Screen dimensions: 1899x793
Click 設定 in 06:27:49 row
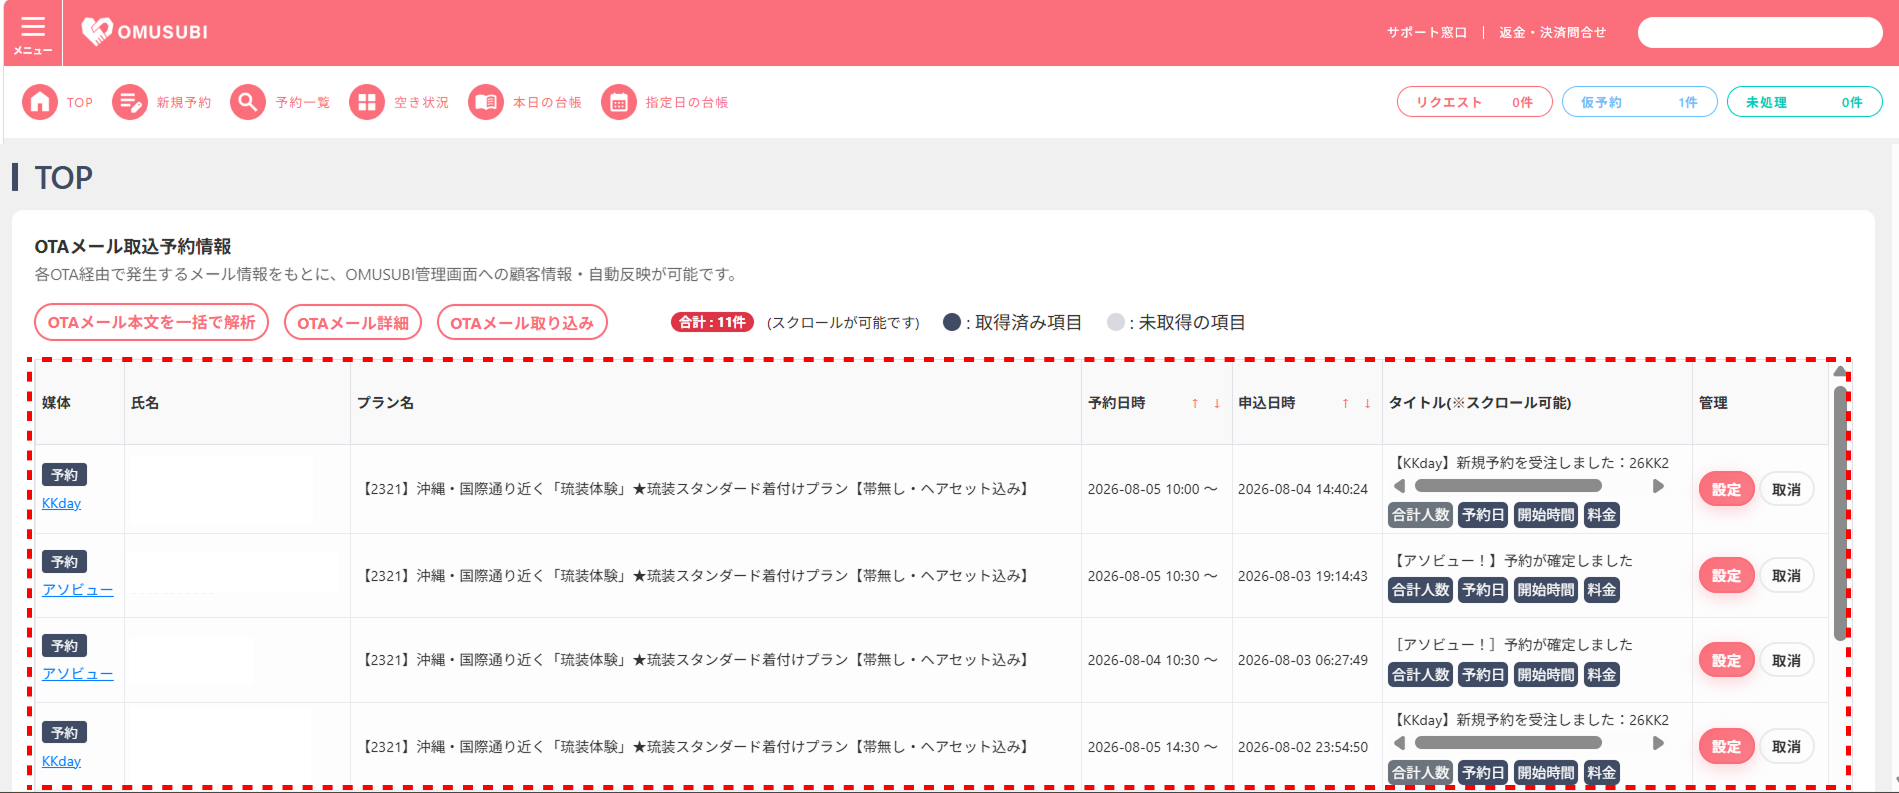tap(1726, 660)
